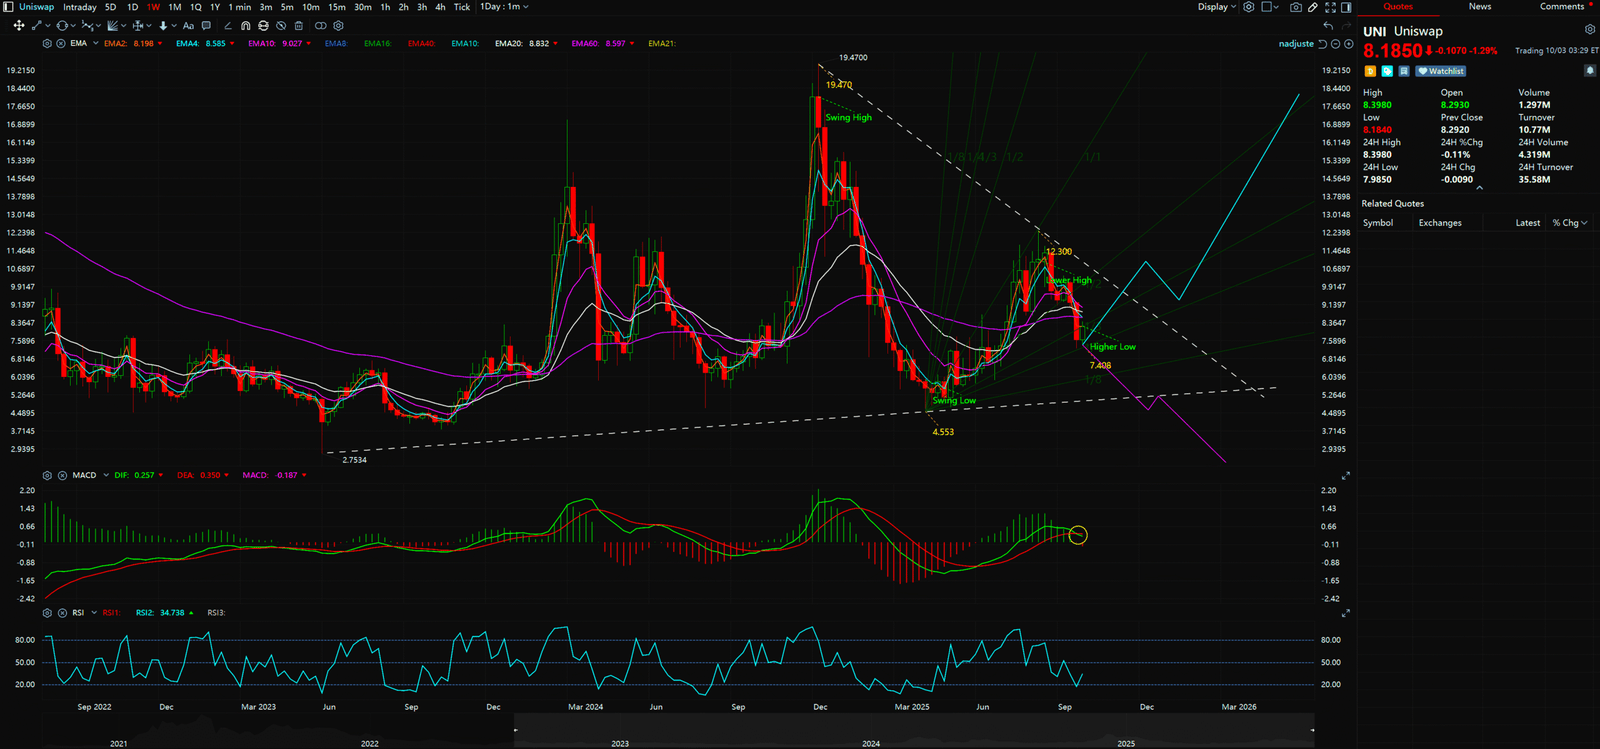Toggle hide-all-drawings eye icon

click(x=281, y=26)
